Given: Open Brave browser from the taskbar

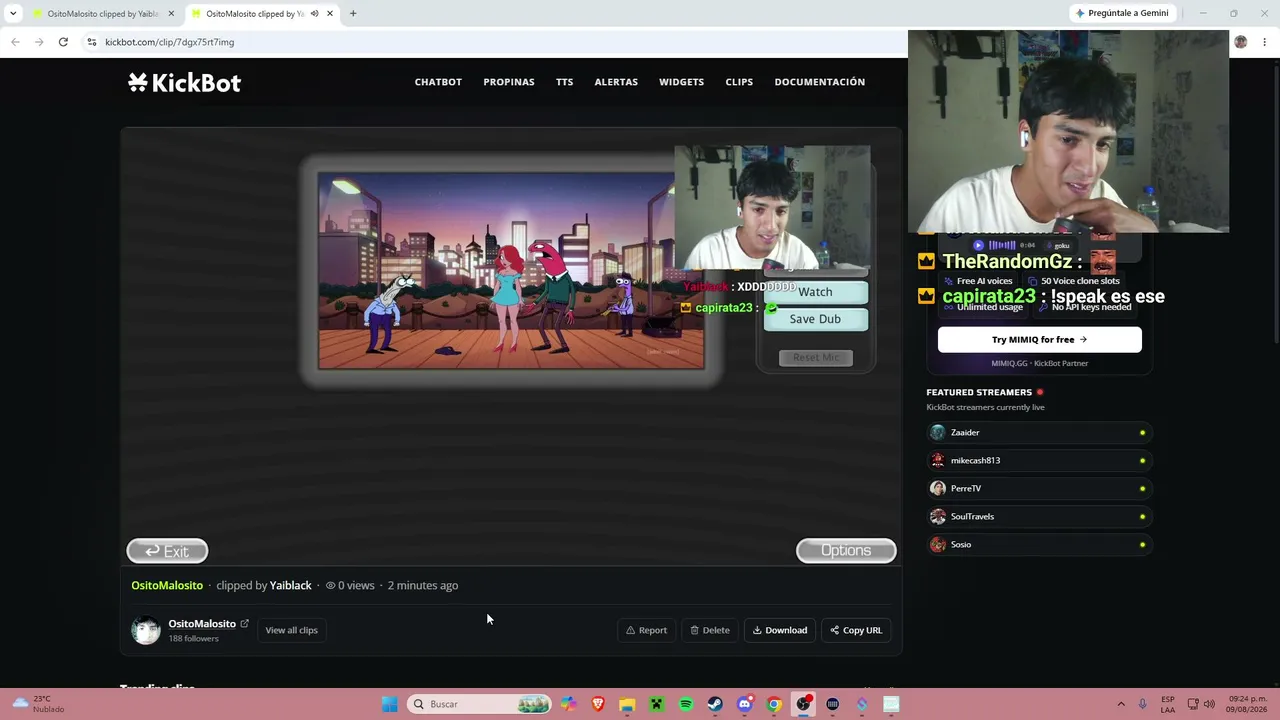Looking at the screenshot, I should tap(598, 704).
